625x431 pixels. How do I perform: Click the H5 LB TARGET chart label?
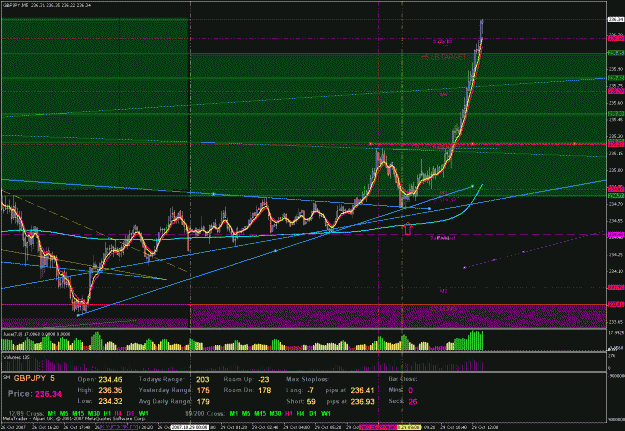tap(444, 57)
